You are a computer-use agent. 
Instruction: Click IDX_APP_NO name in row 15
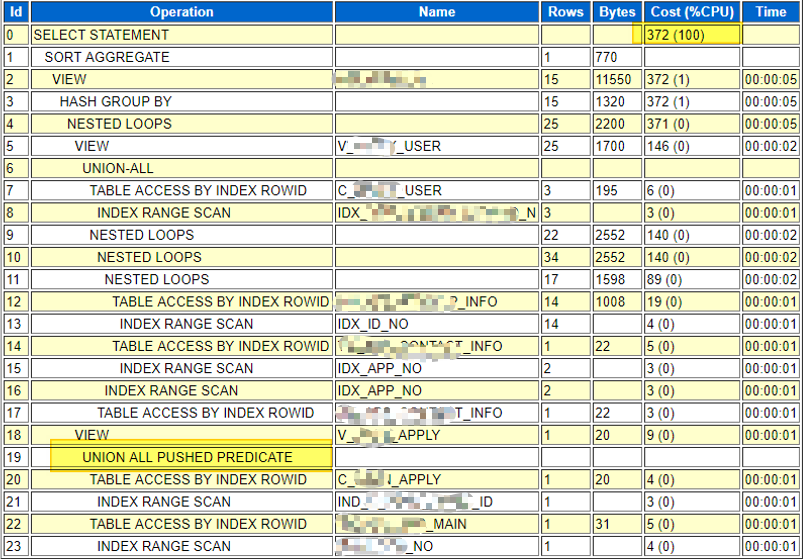[x=379, y=368]
